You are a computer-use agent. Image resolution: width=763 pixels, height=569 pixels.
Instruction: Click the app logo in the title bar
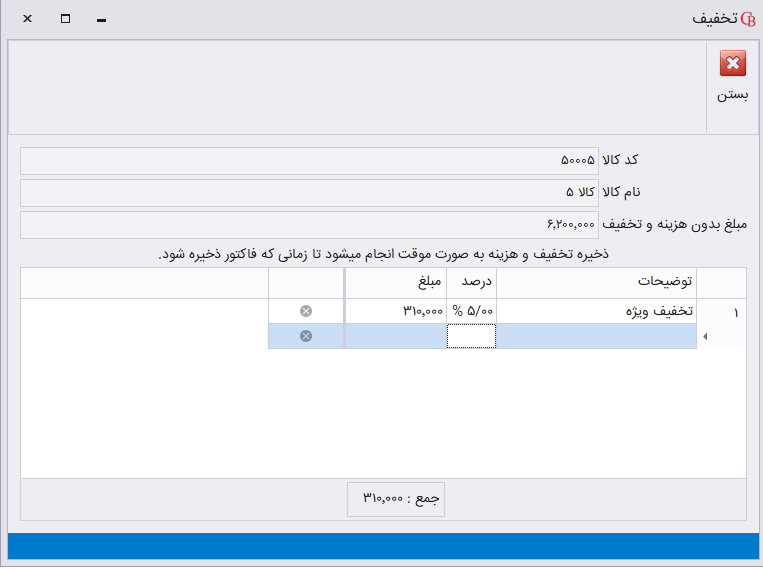tap(747, 19)
